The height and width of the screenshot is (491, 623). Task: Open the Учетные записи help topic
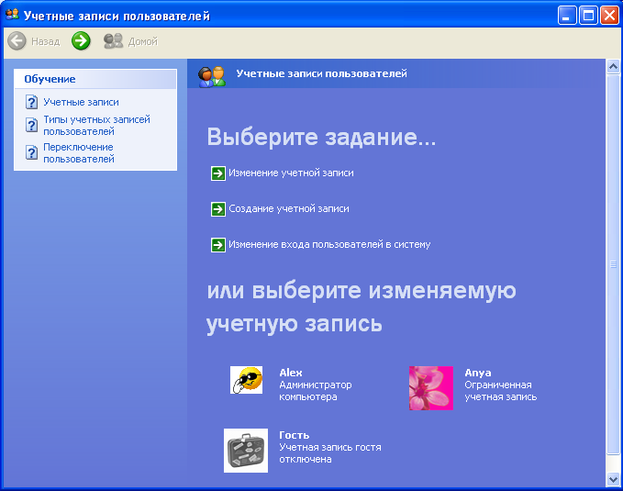(81, 102)
